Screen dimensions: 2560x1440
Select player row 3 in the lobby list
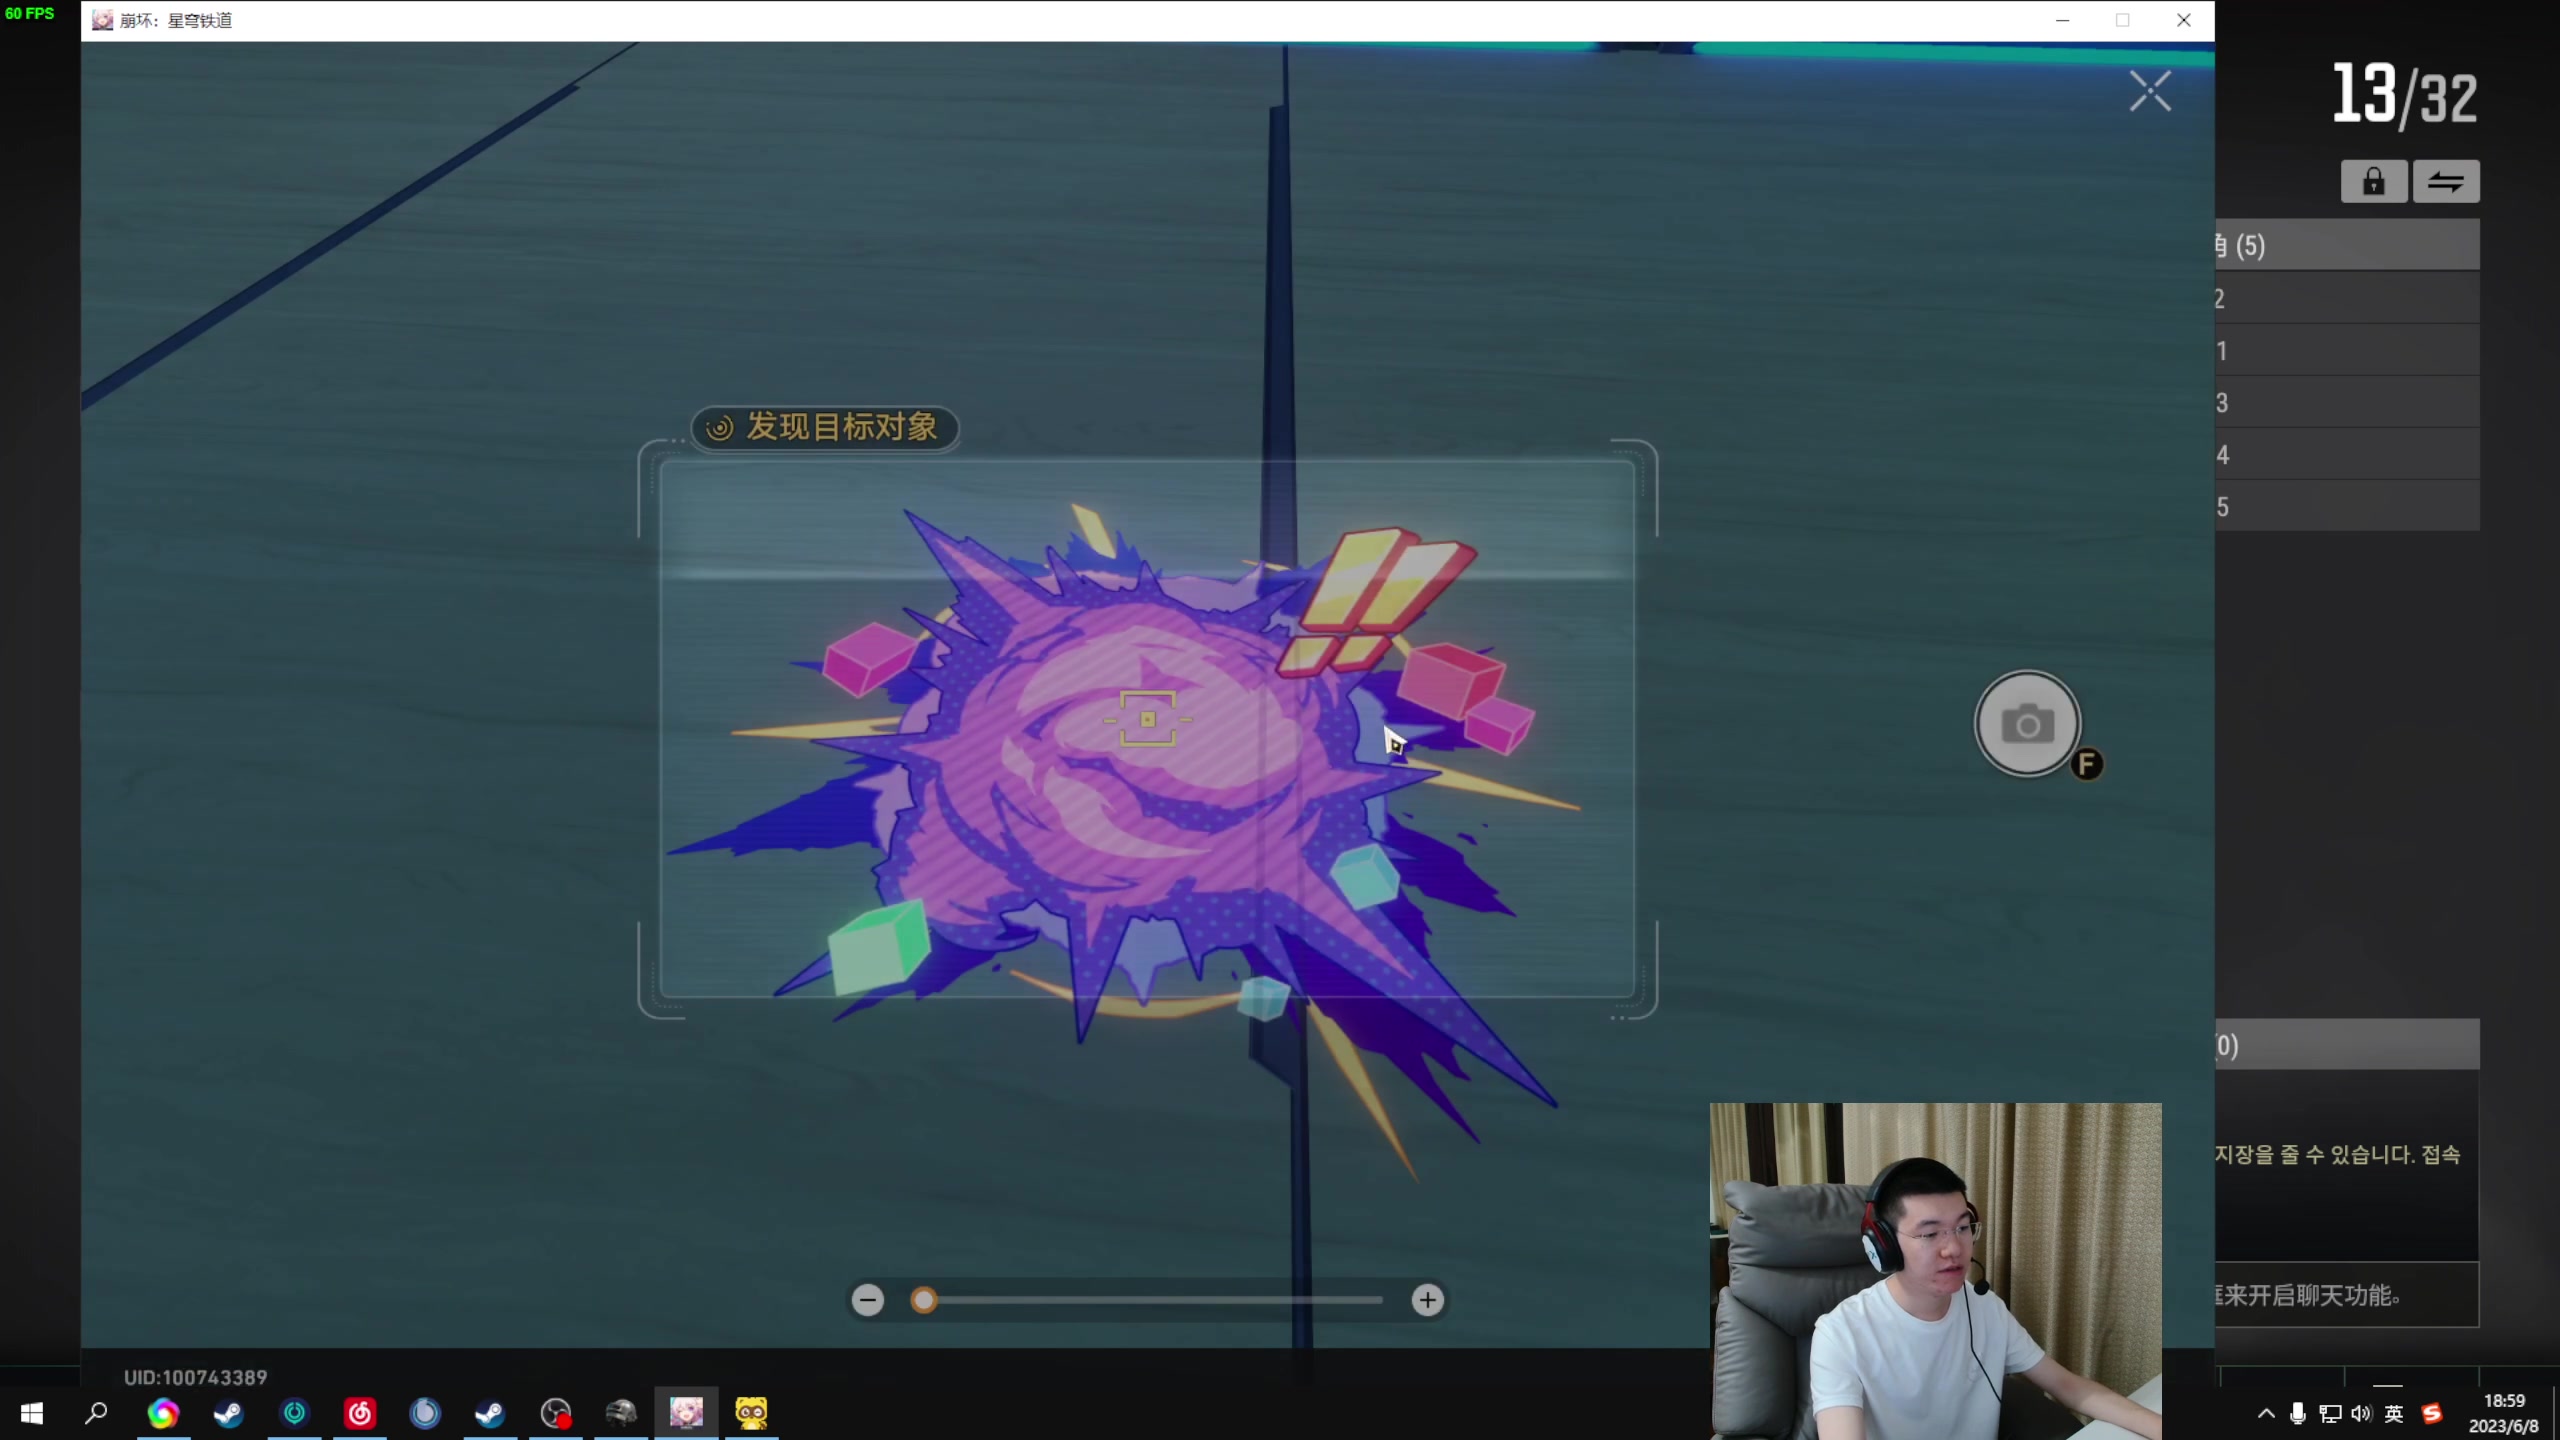pyautogui.click(x=2347, y=402)
